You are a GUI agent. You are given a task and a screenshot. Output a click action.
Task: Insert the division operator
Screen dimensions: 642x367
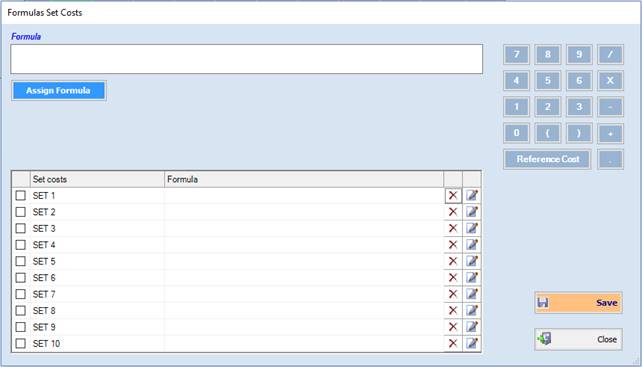[610, 54]
